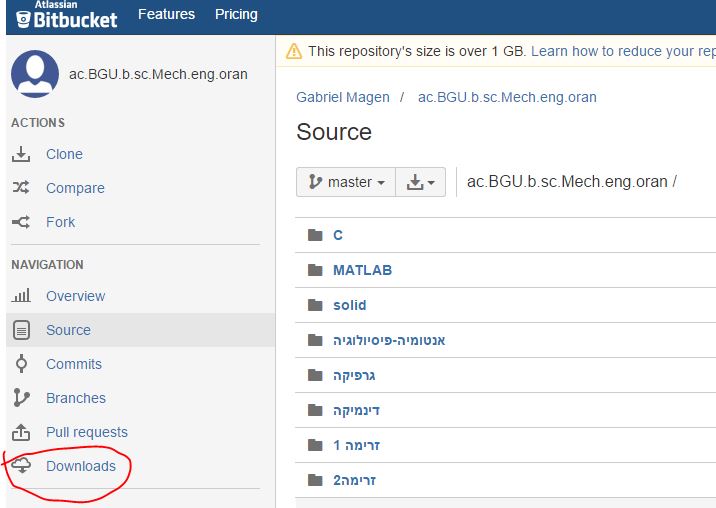Viewport: 716px width, 508px height.
Task: Open the Features menu item
Action: click(166, 14)
